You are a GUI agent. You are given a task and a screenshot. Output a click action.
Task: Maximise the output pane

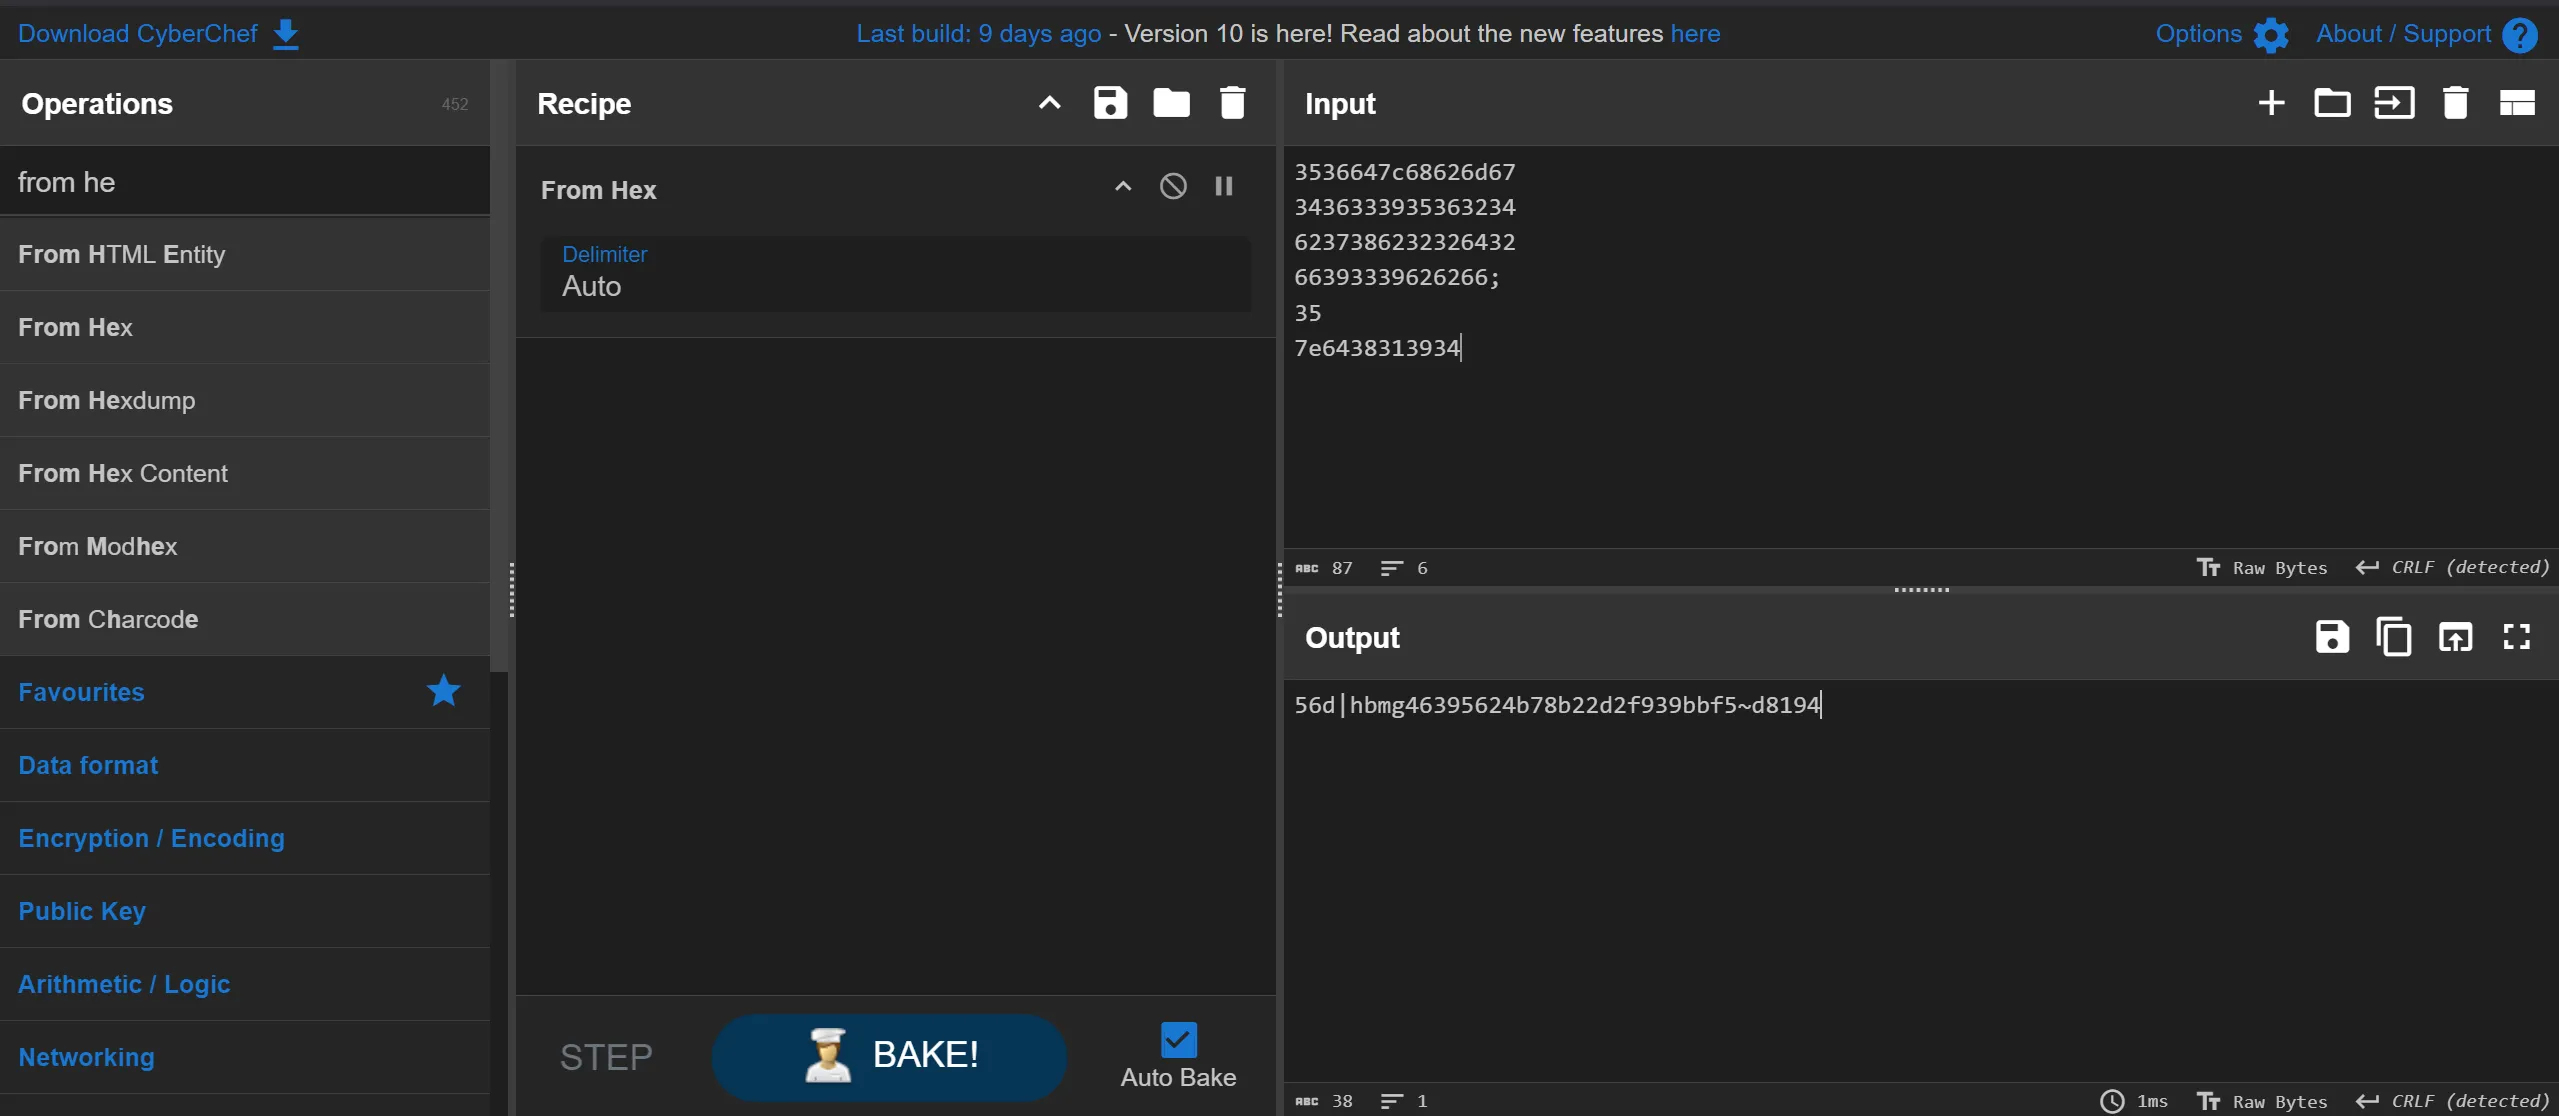pos(2516,637)
